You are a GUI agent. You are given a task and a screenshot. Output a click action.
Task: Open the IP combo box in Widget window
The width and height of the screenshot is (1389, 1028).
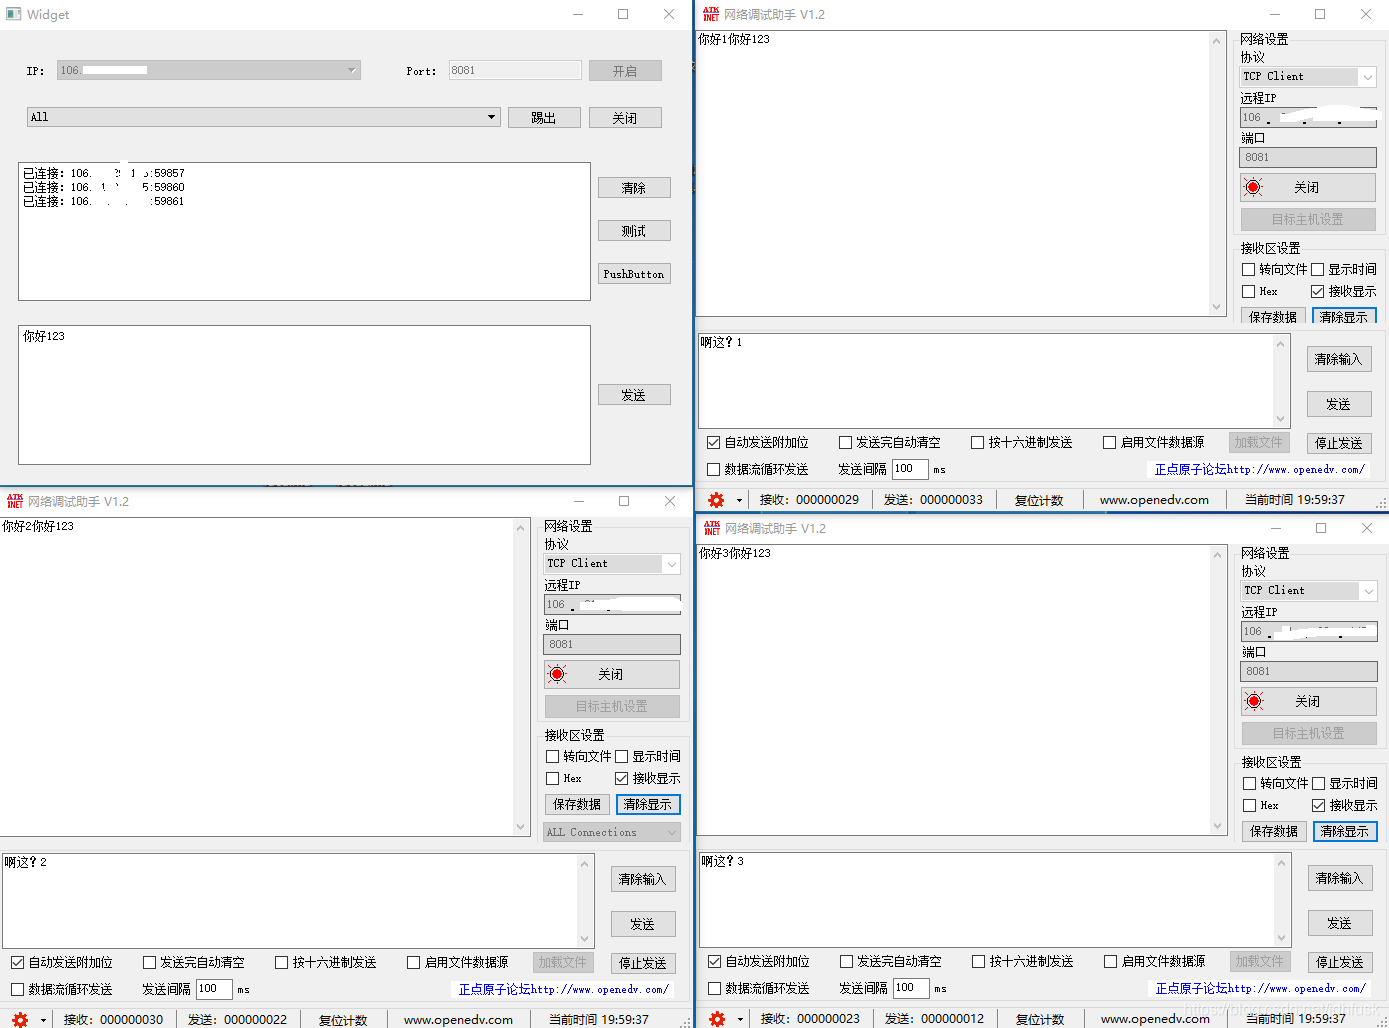209,70
